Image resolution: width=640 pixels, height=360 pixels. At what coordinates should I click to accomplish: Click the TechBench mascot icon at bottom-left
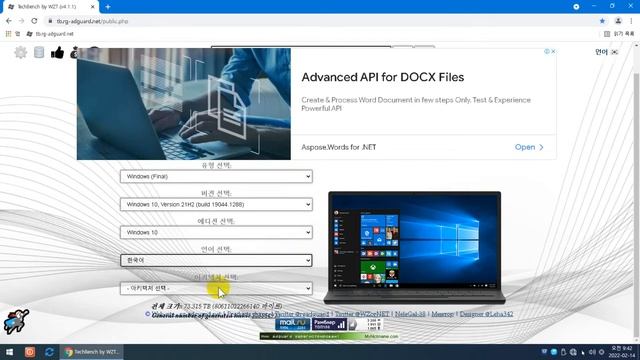(x=16, y=321)
